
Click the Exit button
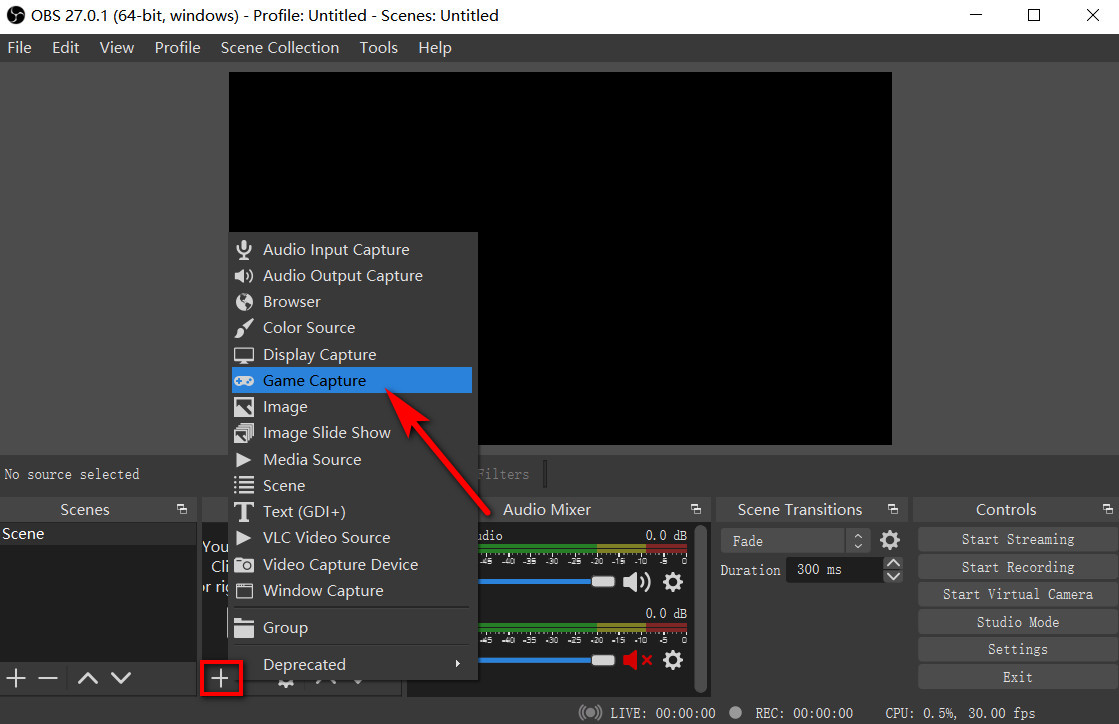[1018, 677]
